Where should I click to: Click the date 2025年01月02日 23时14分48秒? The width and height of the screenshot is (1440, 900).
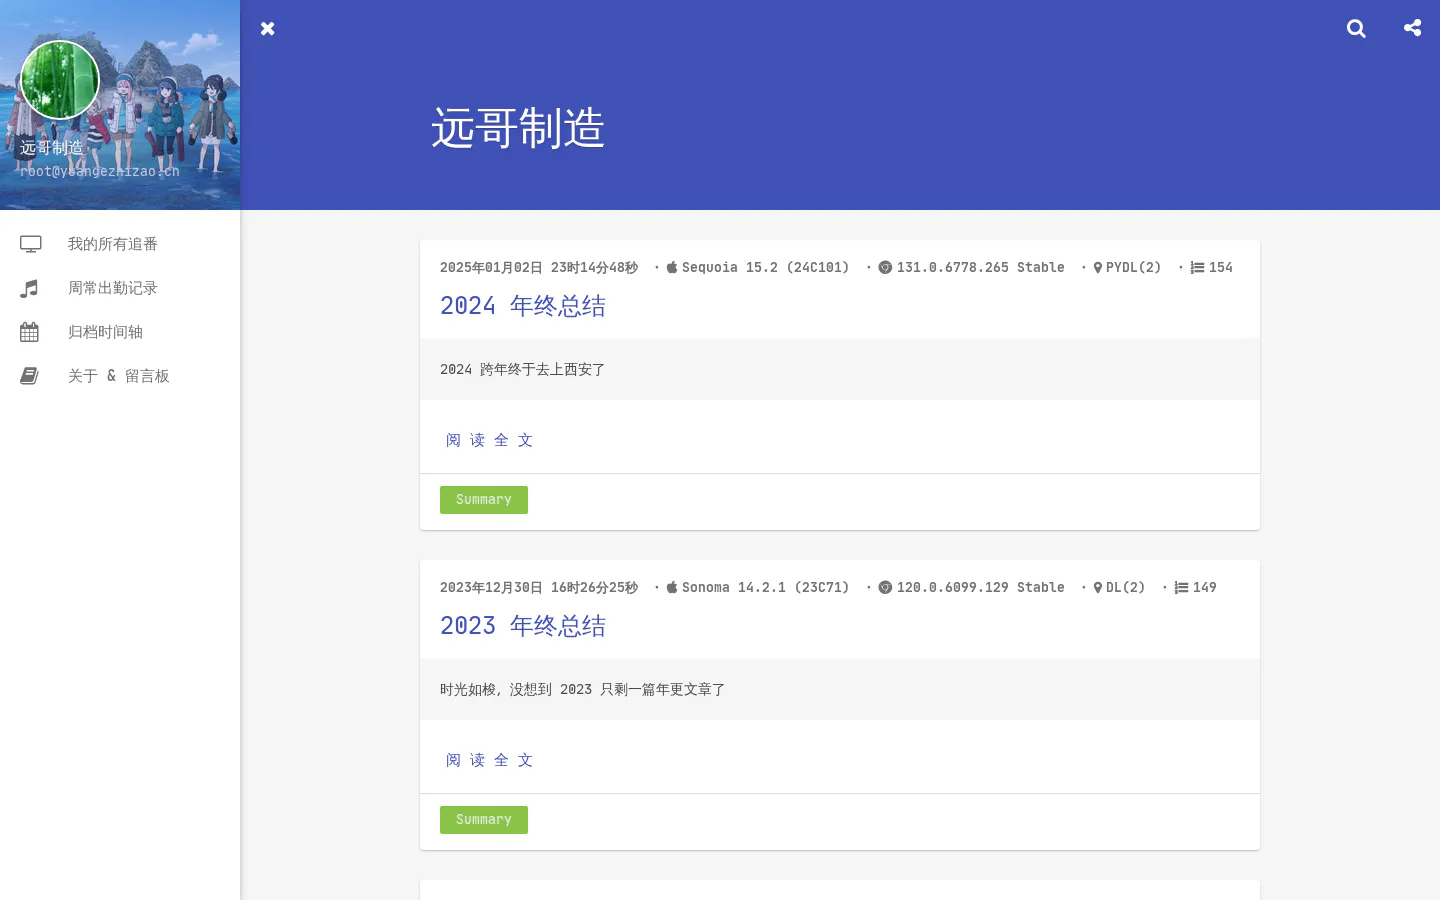click(539, 267)
